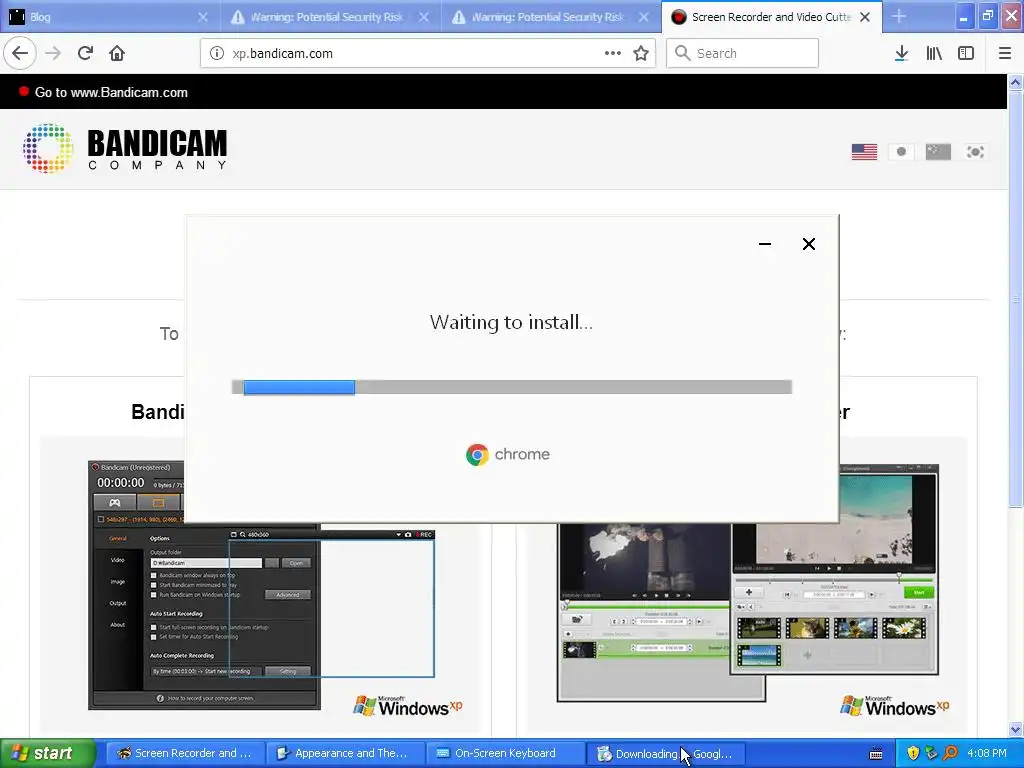Select the US flag language icon
The image size is (1024, 768).
tap(865, 152)
